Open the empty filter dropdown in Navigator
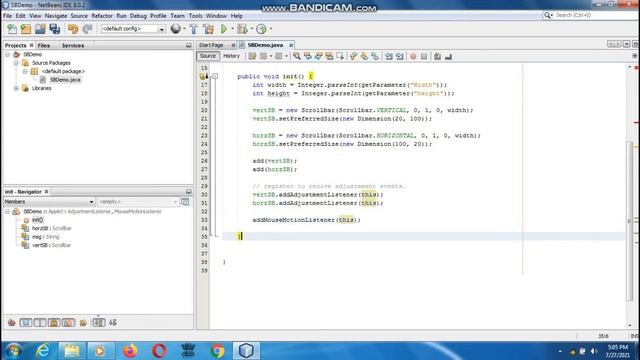This screenshot has height=360, width=640. click(x=138, y=202)
